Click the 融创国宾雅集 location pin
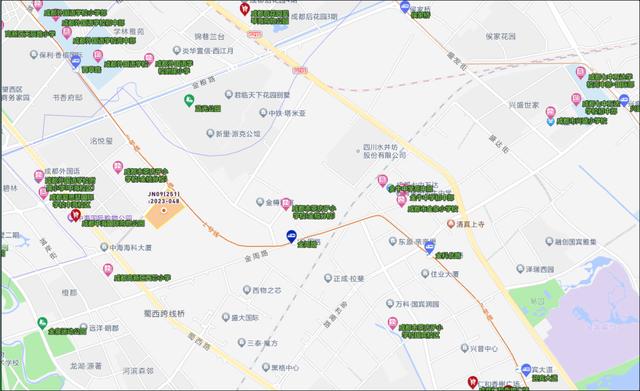Screen dimensions: 640x391 point(549,241)
